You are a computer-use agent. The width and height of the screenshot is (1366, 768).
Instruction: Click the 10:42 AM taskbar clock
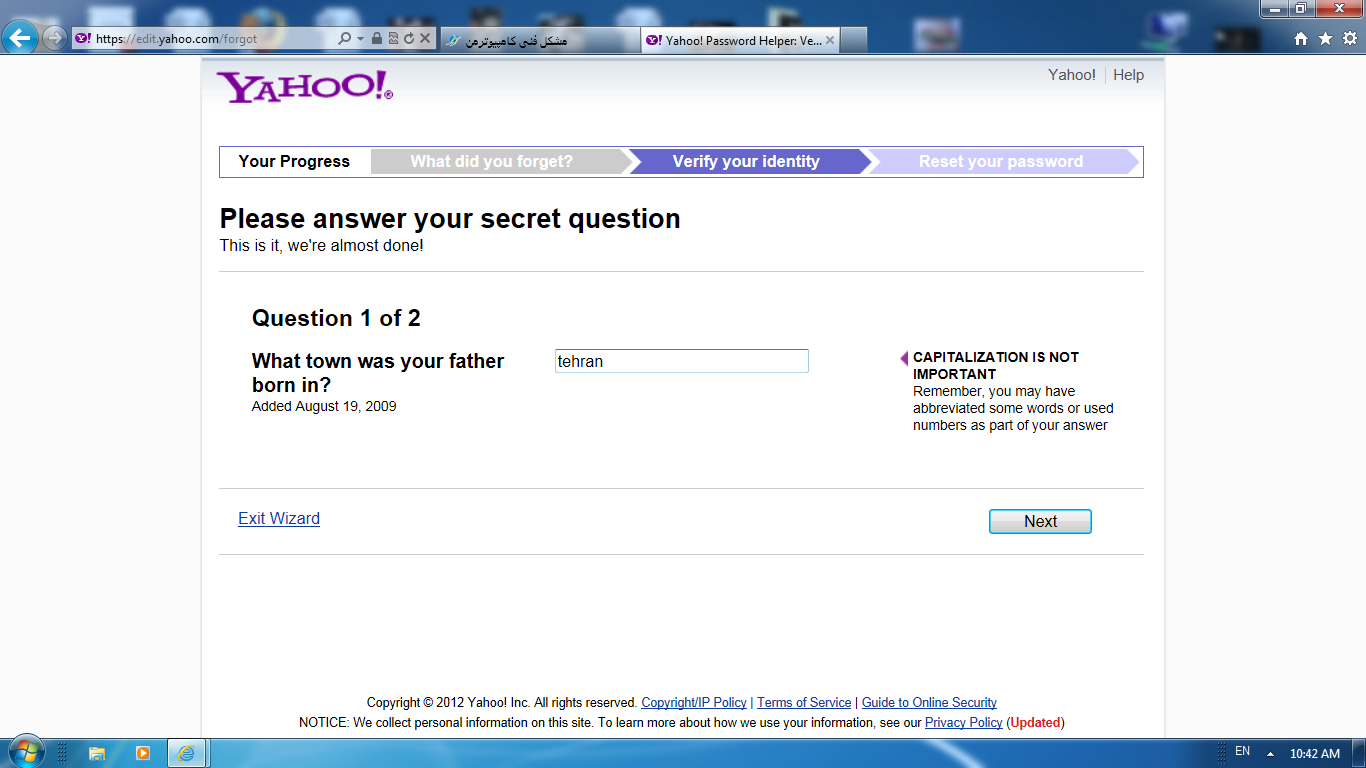[x=1315, y=754]
